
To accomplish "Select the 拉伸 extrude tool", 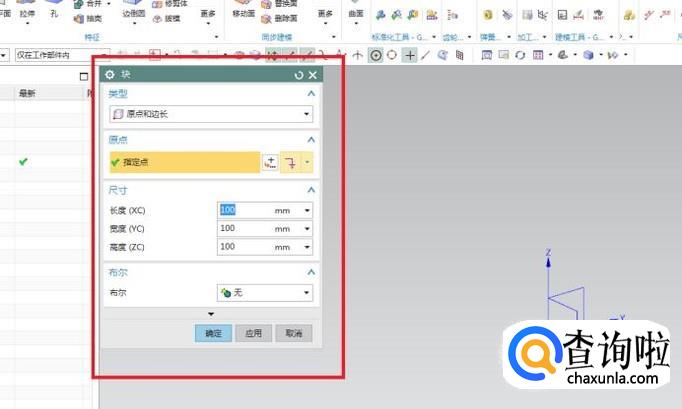I will click(x=27, y=13).
